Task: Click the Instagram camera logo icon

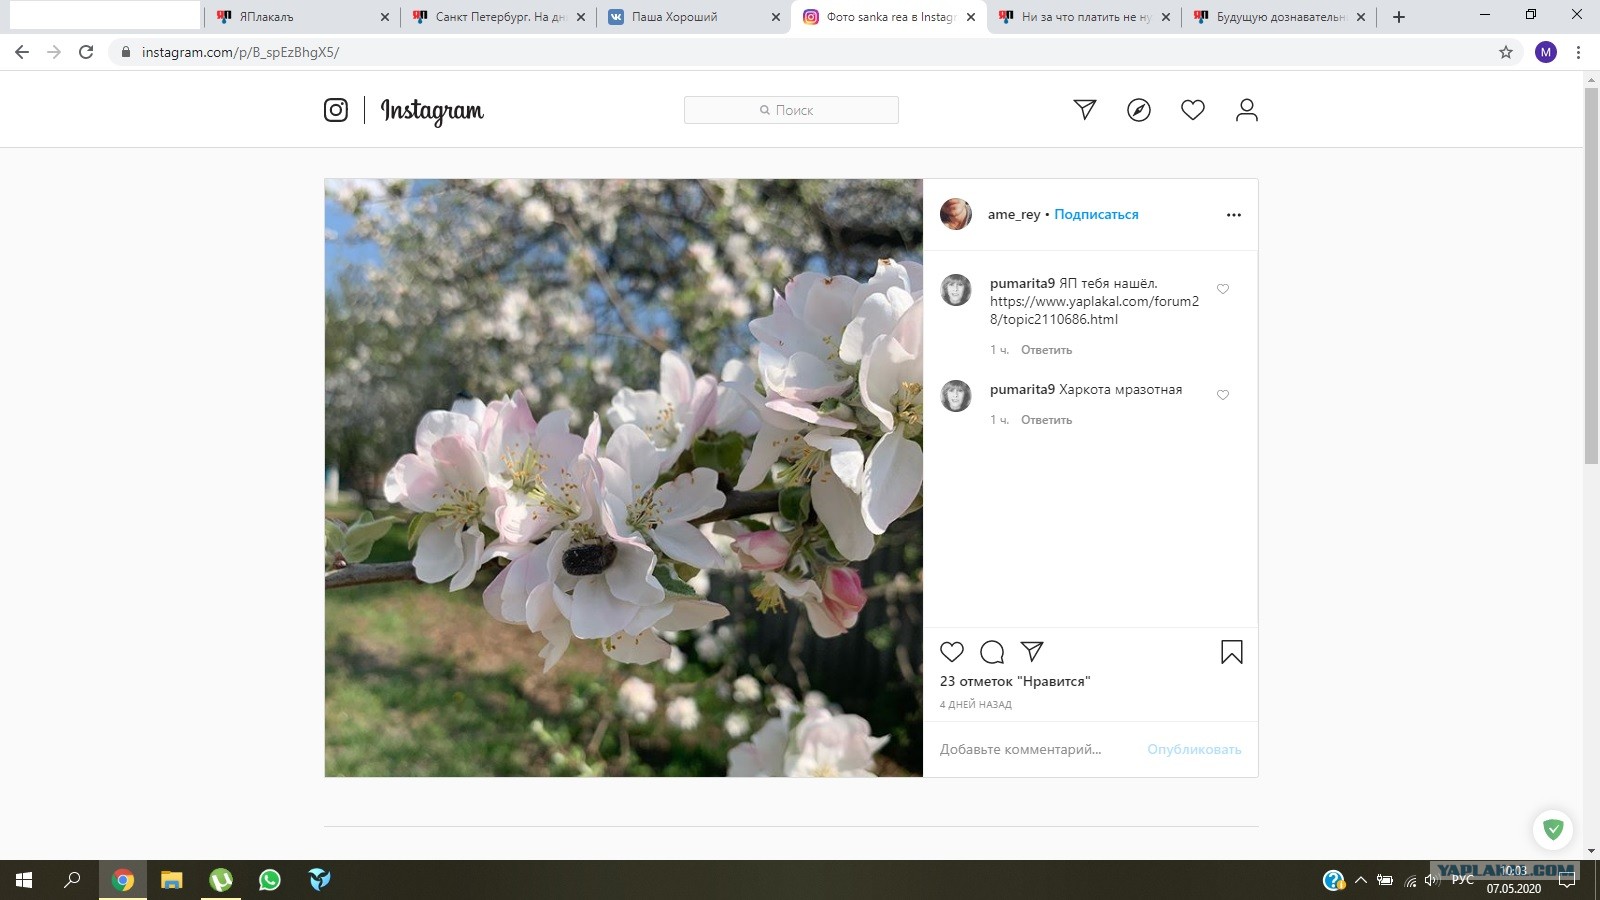Action: coord(336,110)
